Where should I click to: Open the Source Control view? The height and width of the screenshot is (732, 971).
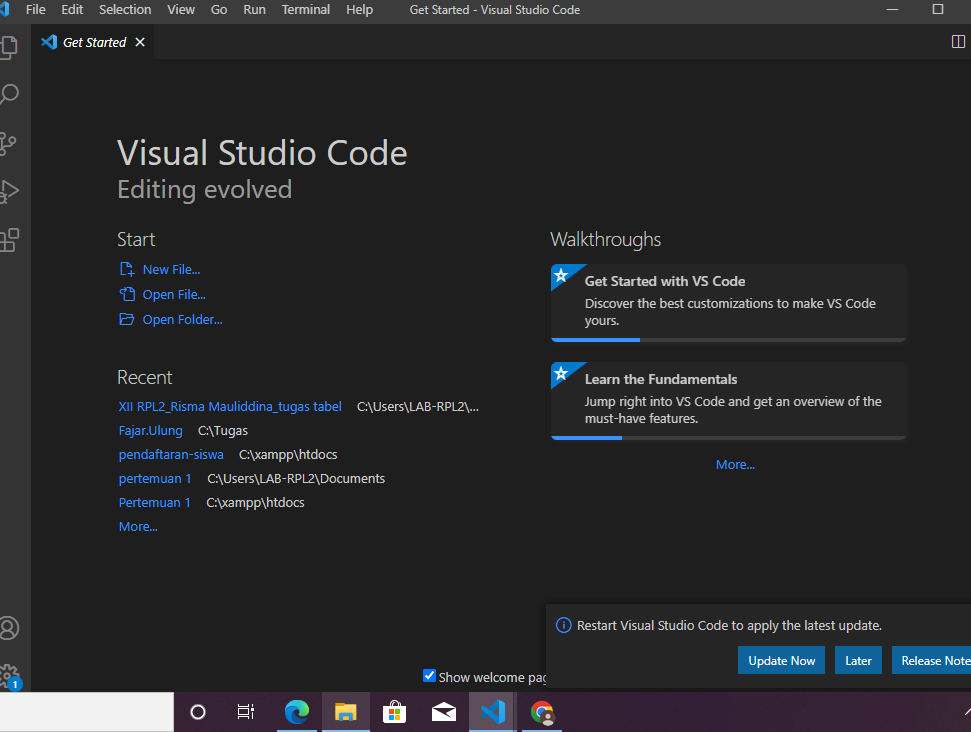8,143
